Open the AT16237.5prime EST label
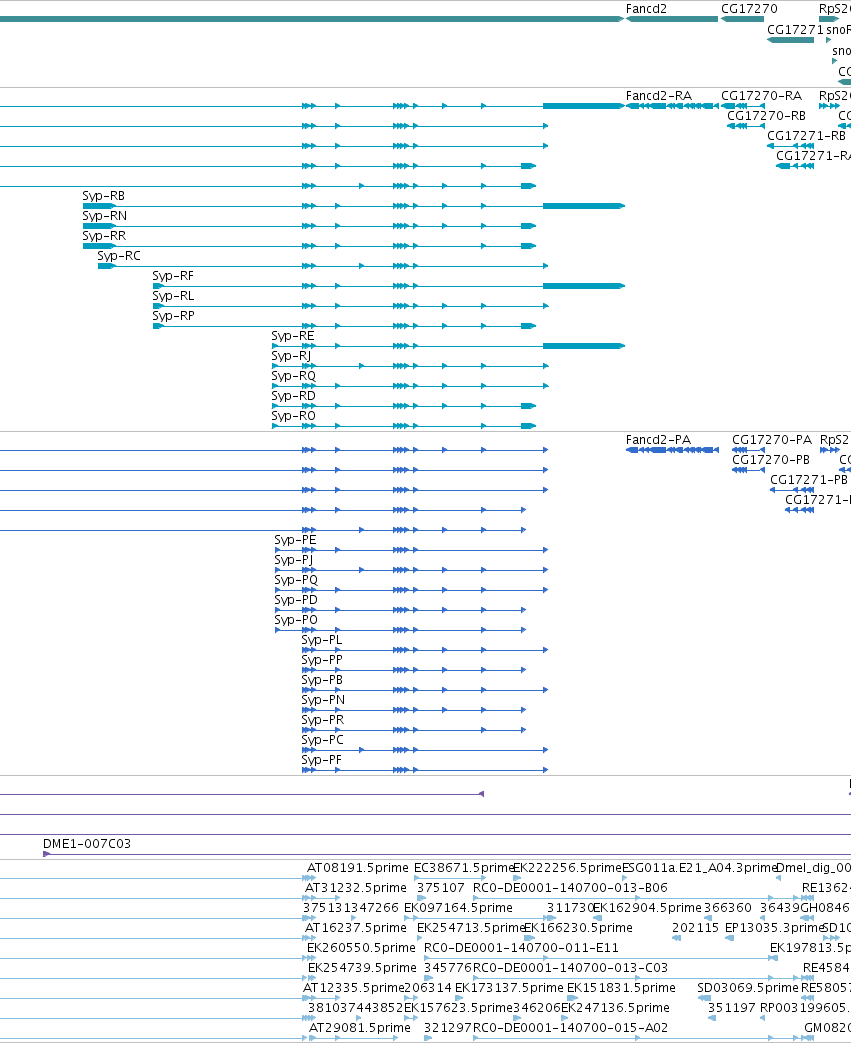The image size is (851, 1043). 355,927
